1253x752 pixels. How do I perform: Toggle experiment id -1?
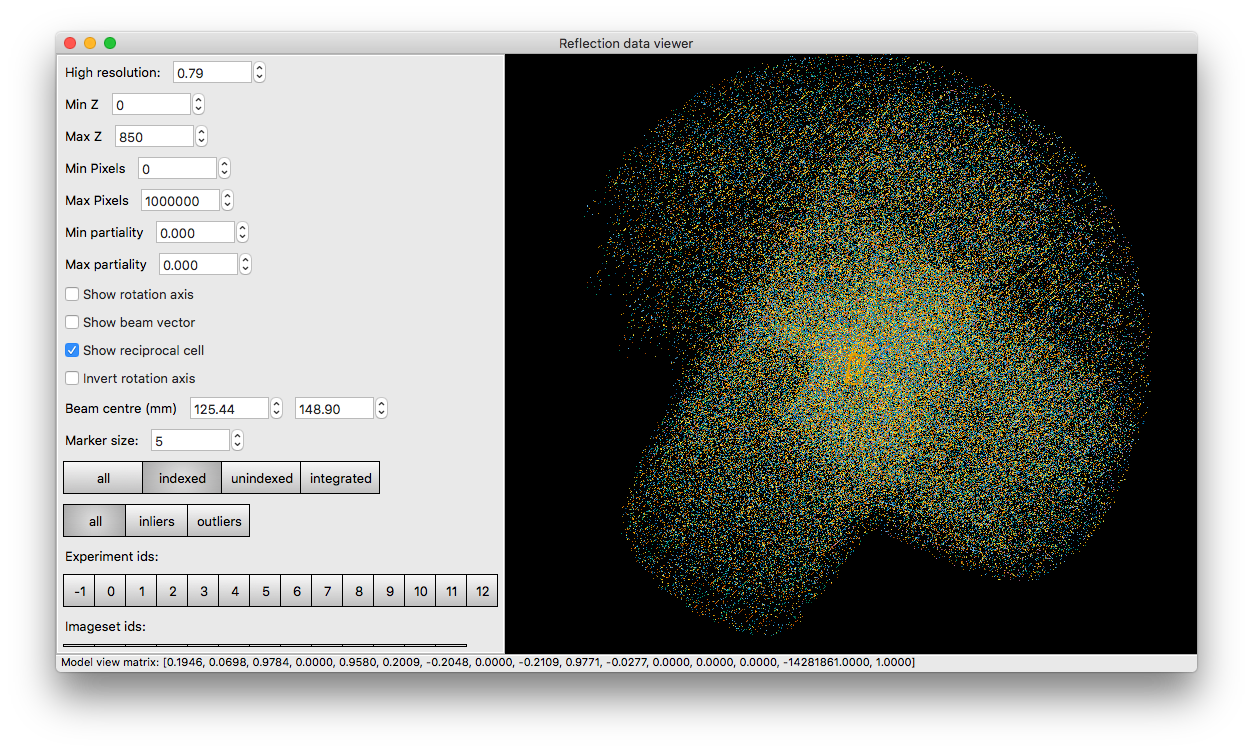[79, 591]
